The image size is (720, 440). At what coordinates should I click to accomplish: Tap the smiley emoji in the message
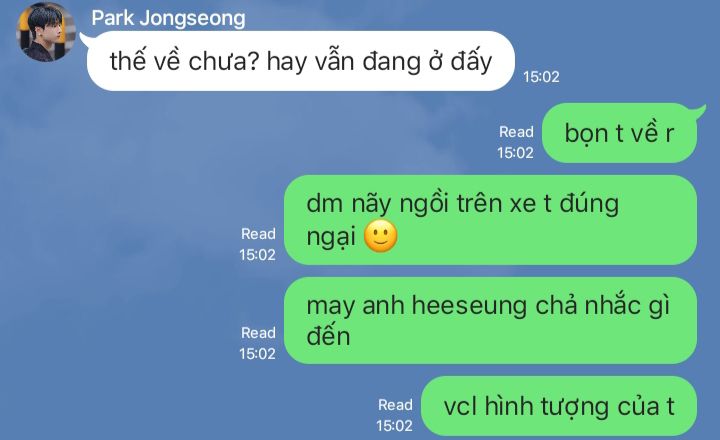tap(381, 236)
